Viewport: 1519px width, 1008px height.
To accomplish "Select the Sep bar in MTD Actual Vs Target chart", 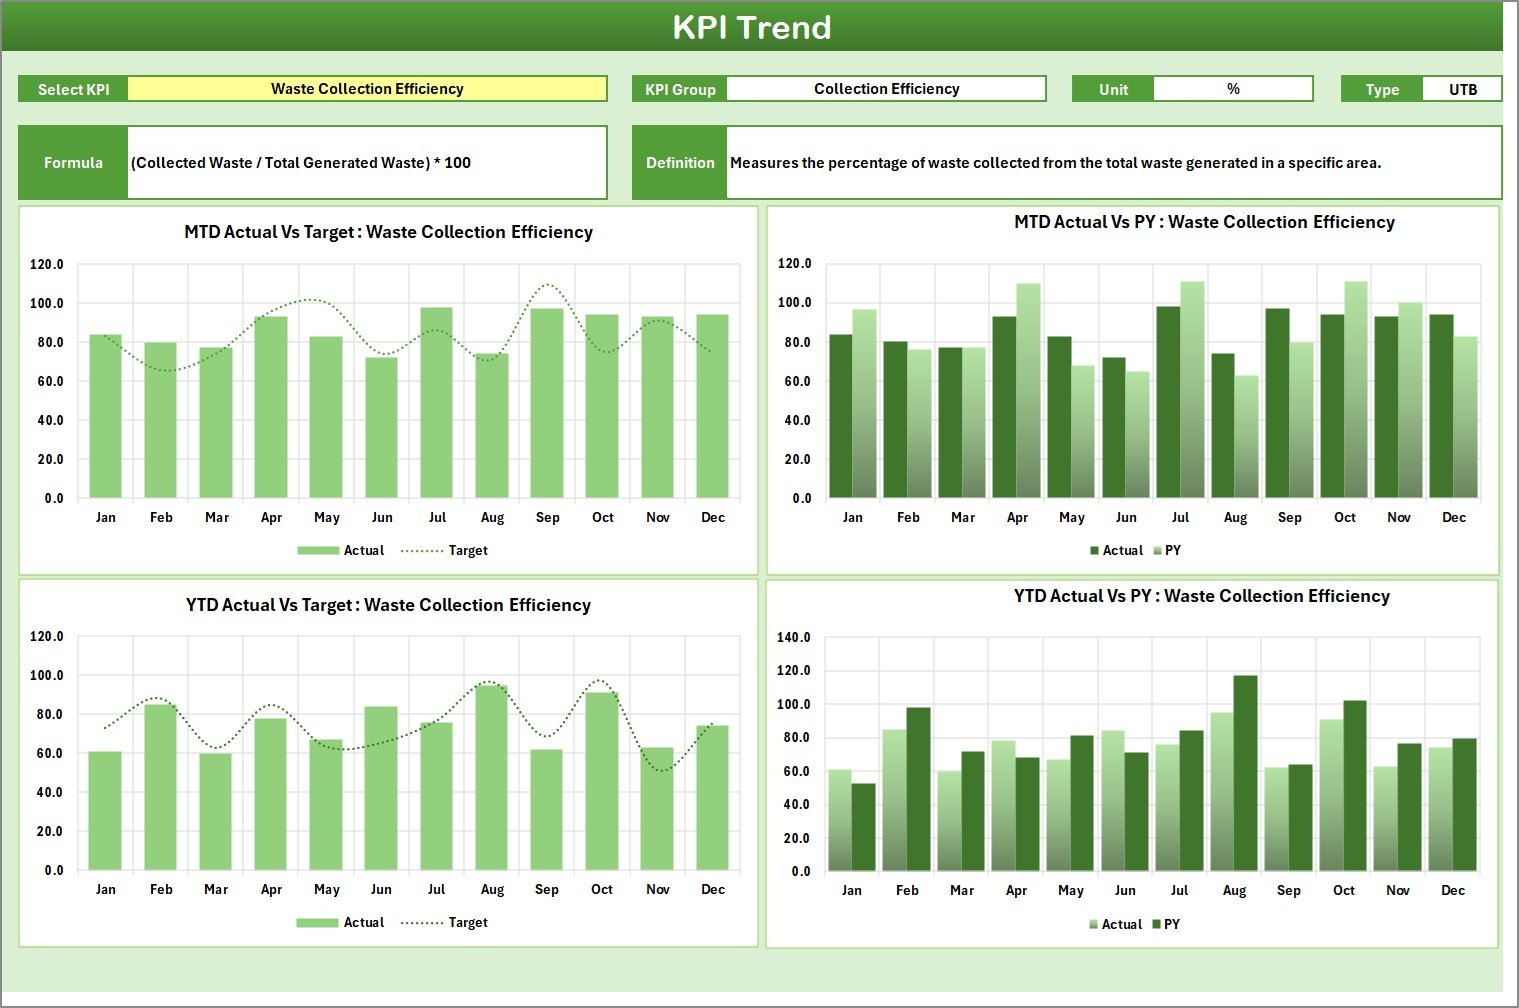I will (x=547, y=400).
